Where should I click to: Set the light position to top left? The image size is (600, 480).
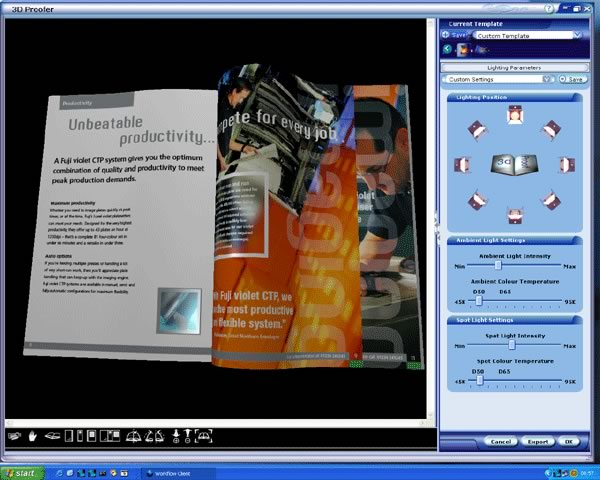tap(477, 130)
